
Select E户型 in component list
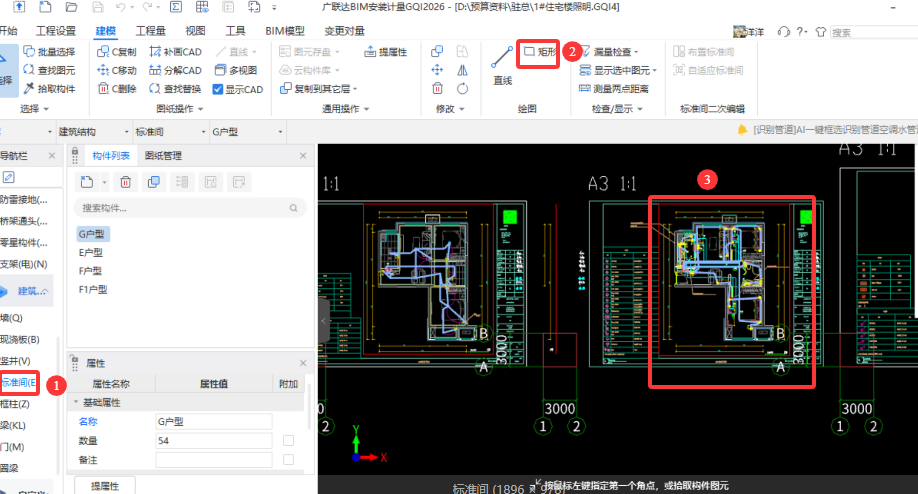coord(91,252)
